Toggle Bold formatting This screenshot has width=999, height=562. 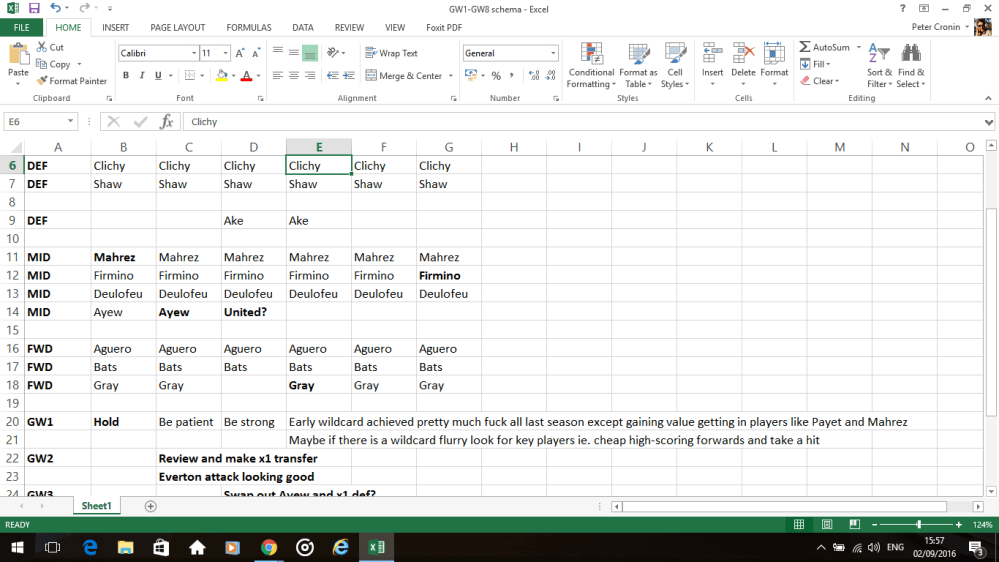click(126, 76)
